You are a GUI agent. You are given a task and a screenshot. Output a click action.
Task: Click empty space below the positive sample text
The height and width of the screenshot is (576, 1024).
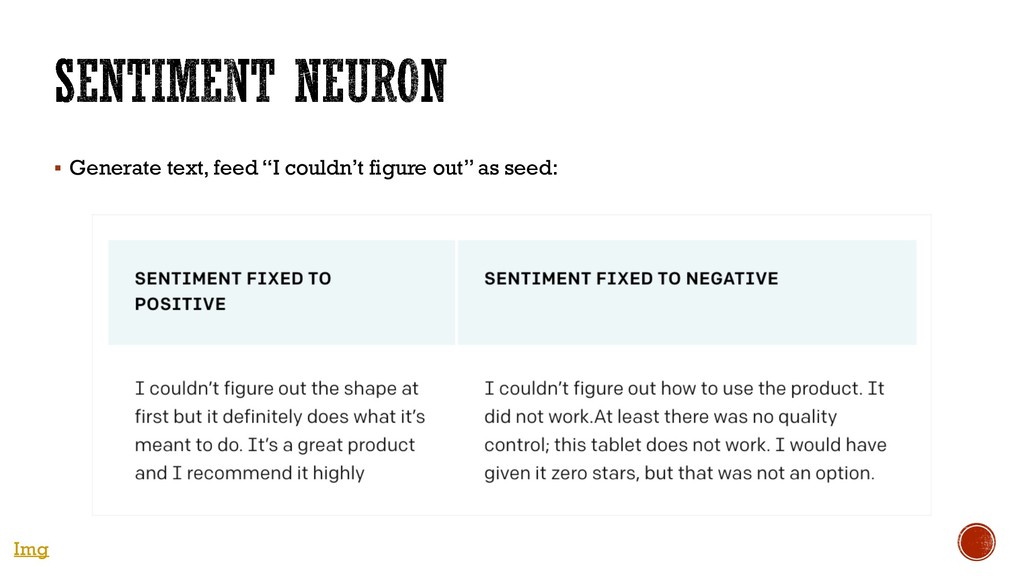pyautogui.click(x=275, y=500)
